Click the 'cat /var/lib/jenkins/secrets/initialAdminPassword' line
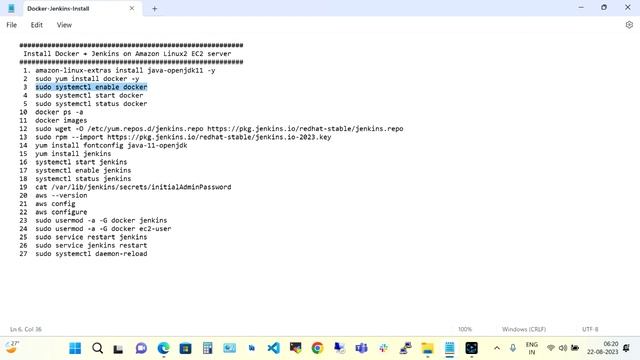The height and width of the screenshot is (360, 640). (133, 187)
